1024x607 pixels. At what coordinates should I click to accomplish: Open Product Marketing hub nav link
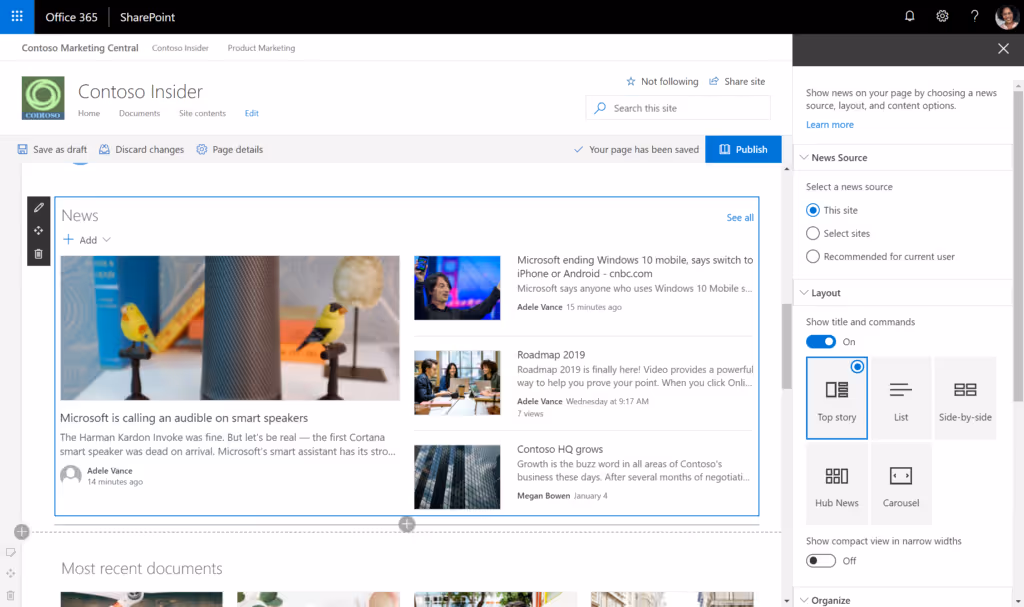(x=261, y=48)
